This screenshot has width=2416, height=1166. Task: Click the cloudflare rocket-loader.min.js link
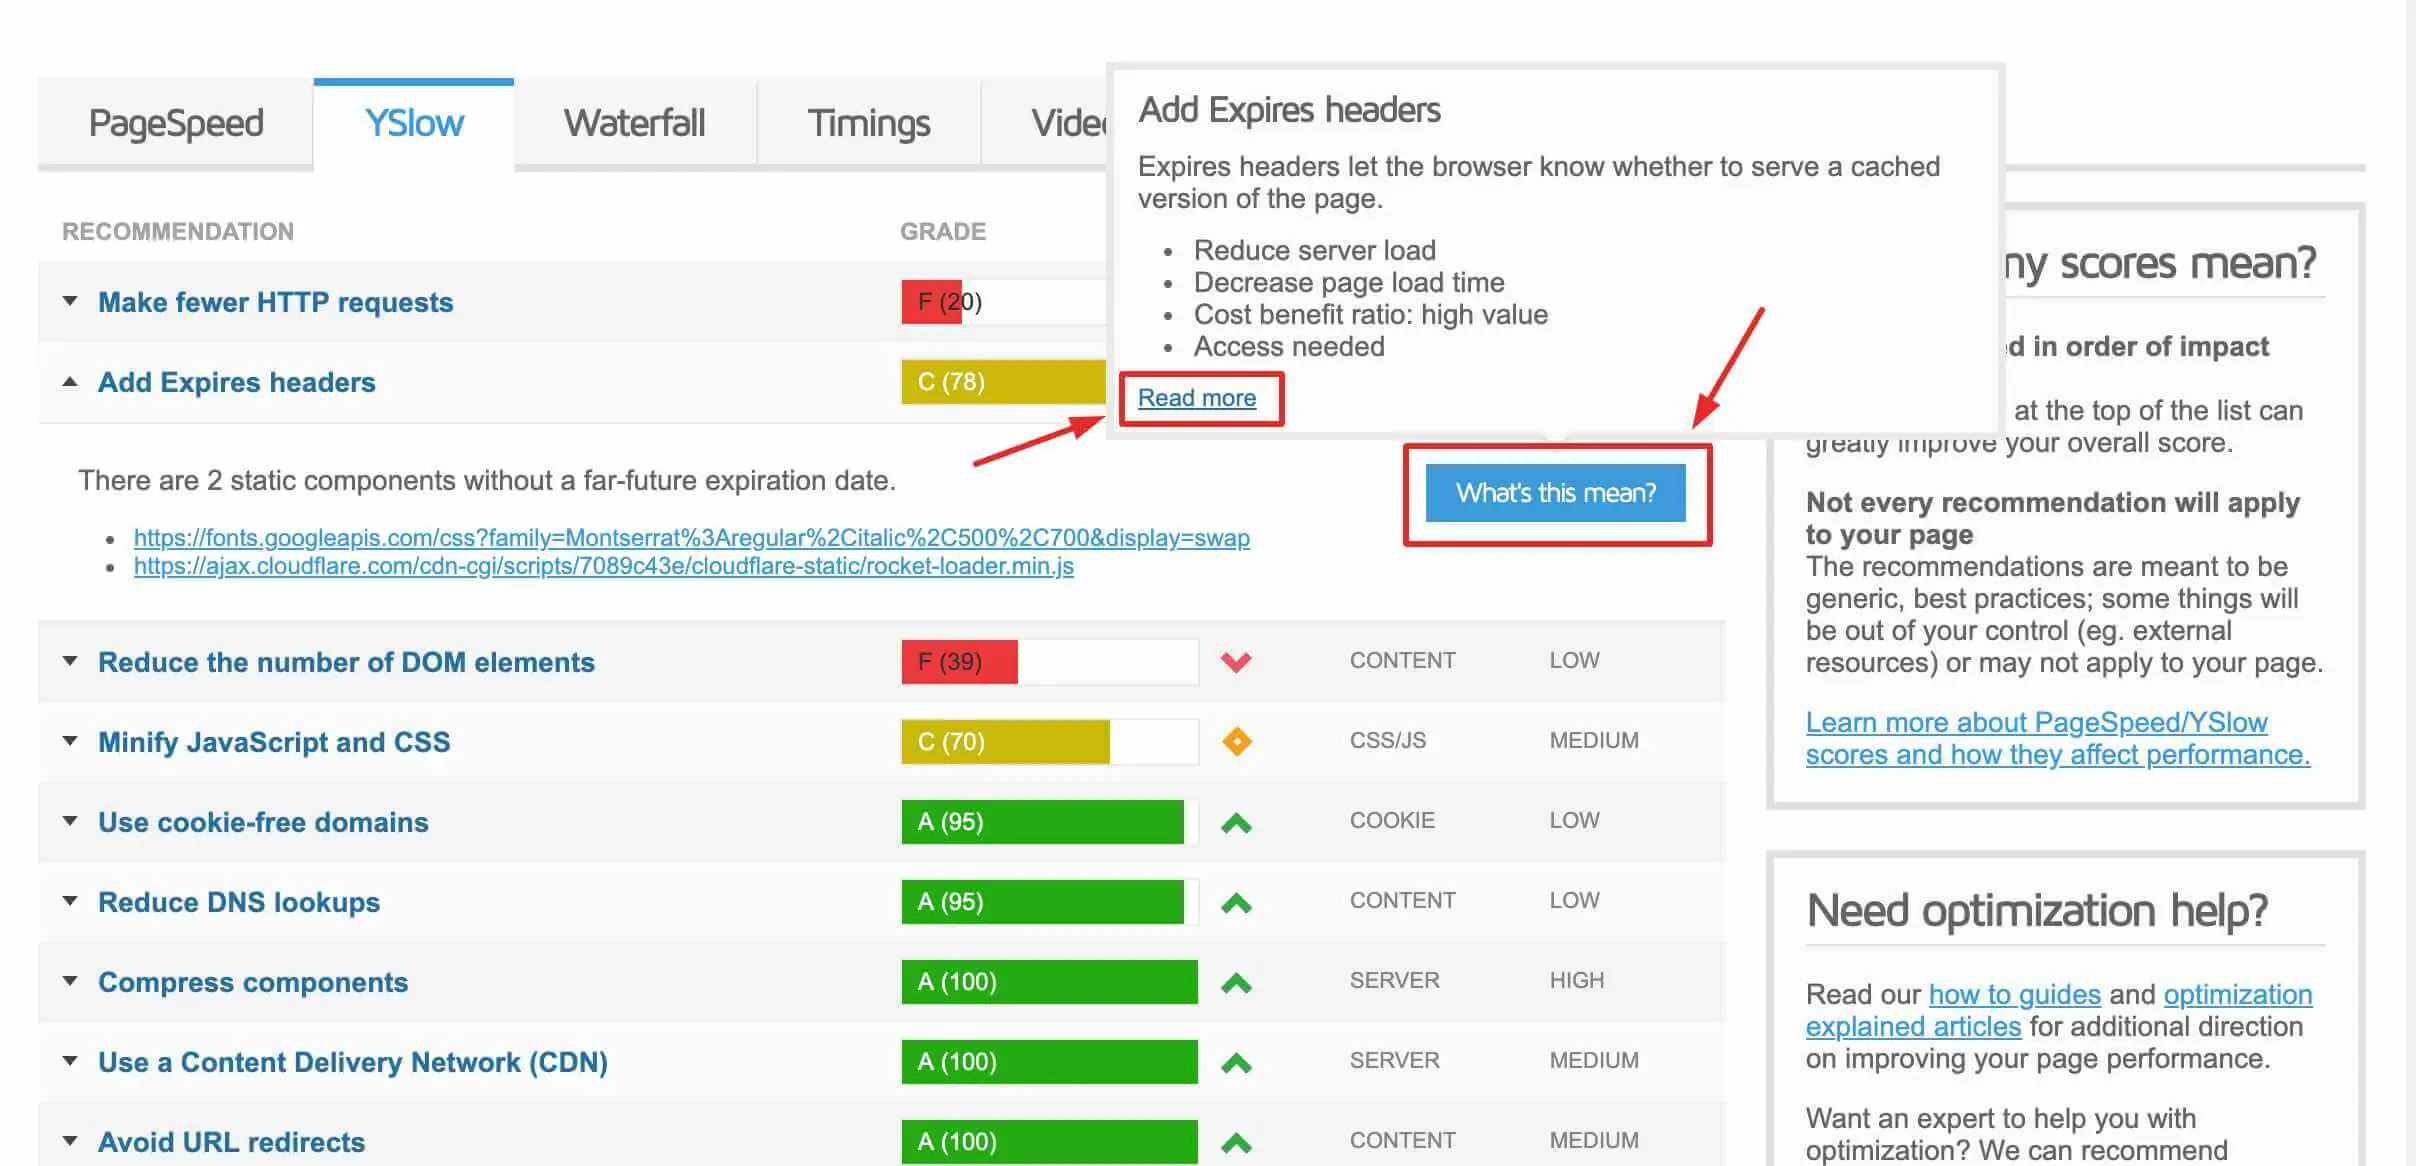pyautogui.click(x=602, y=566)
